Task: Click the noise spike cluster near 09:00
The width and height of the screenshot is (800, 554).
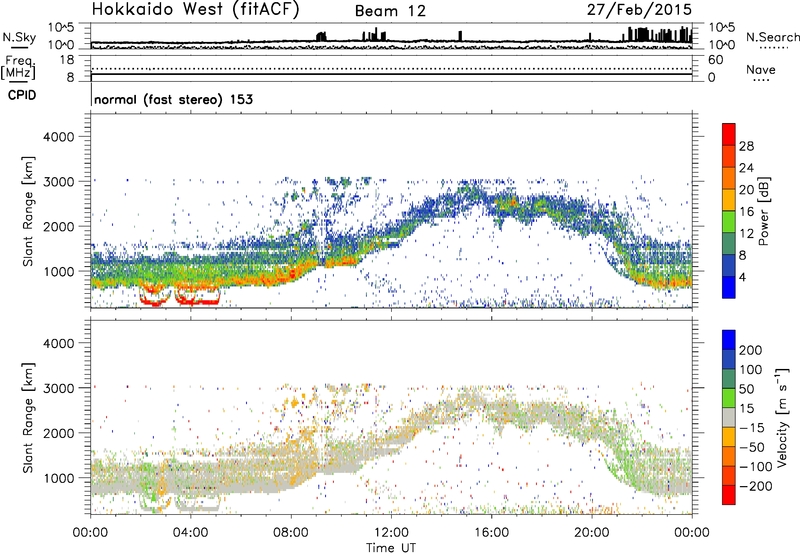Action: click(321, 37)
